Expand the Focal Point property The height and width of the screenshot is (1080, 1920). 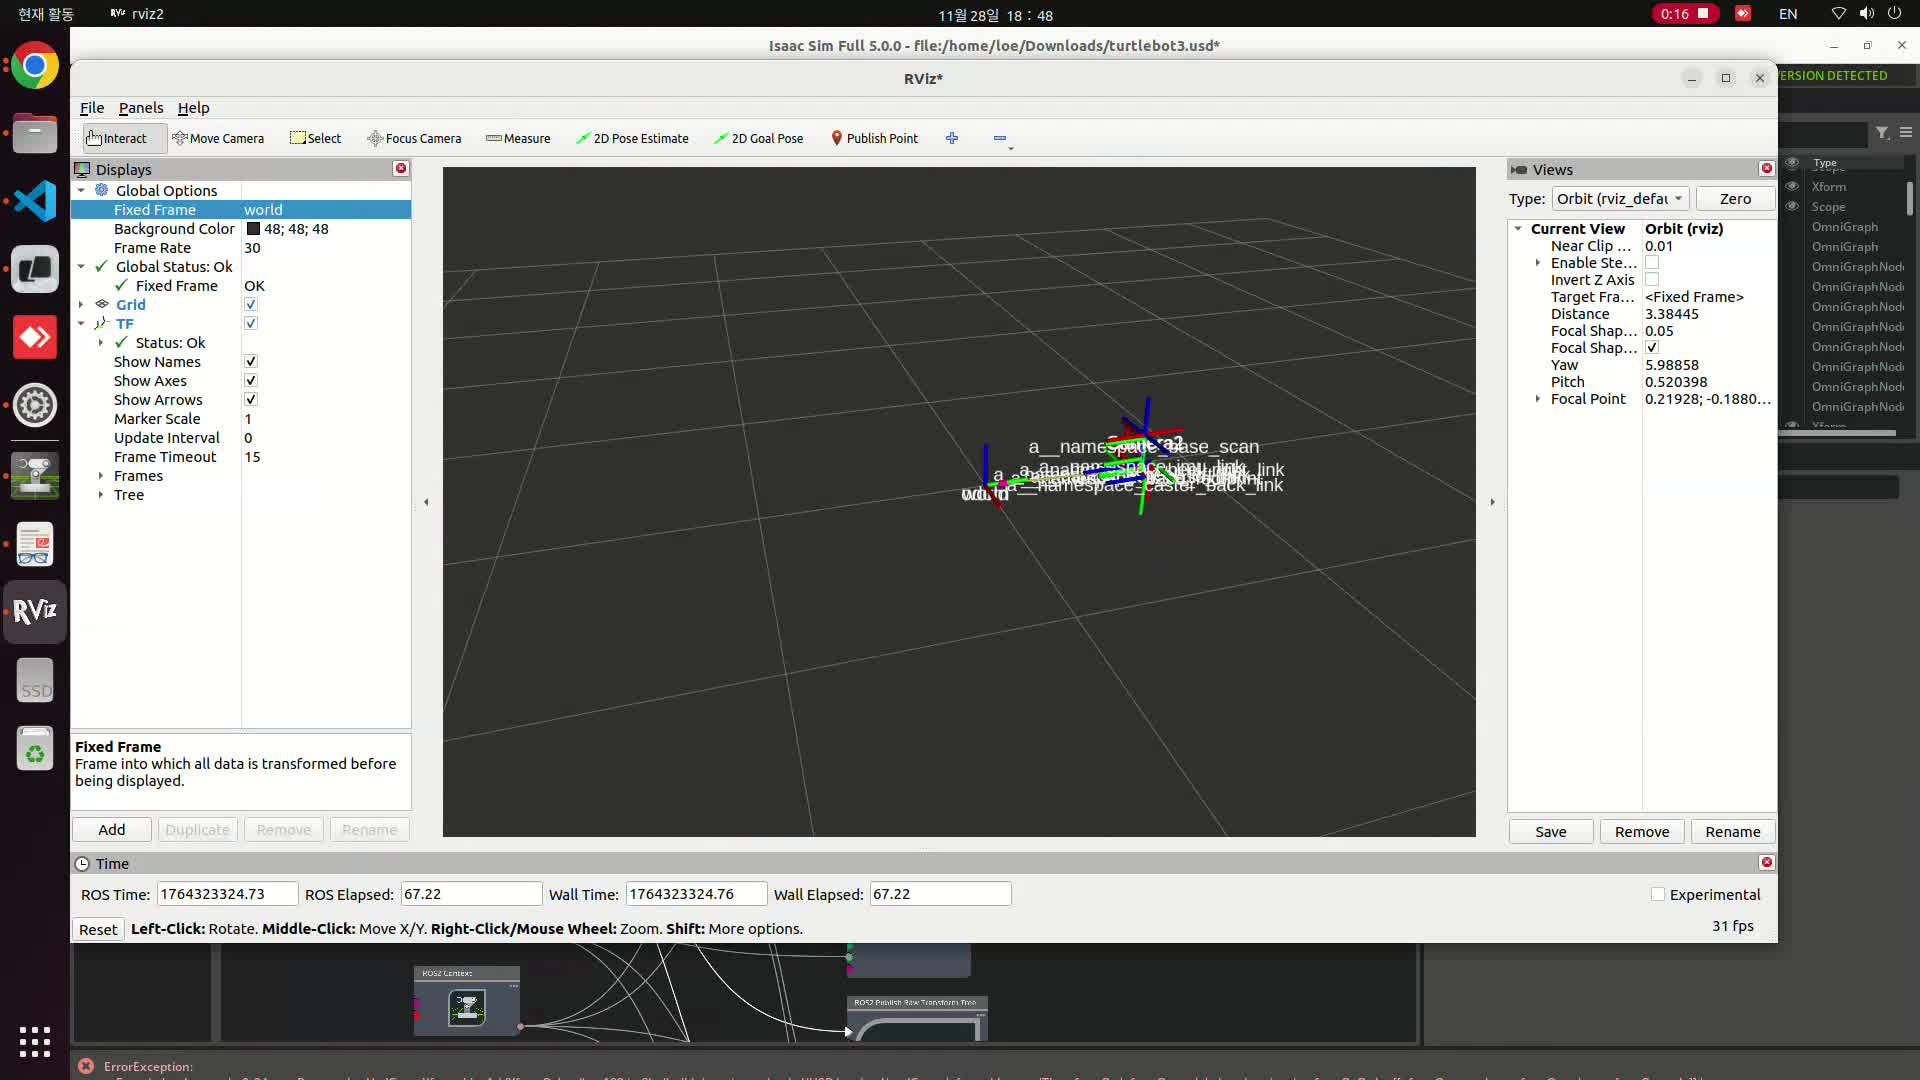point(1538,399)
